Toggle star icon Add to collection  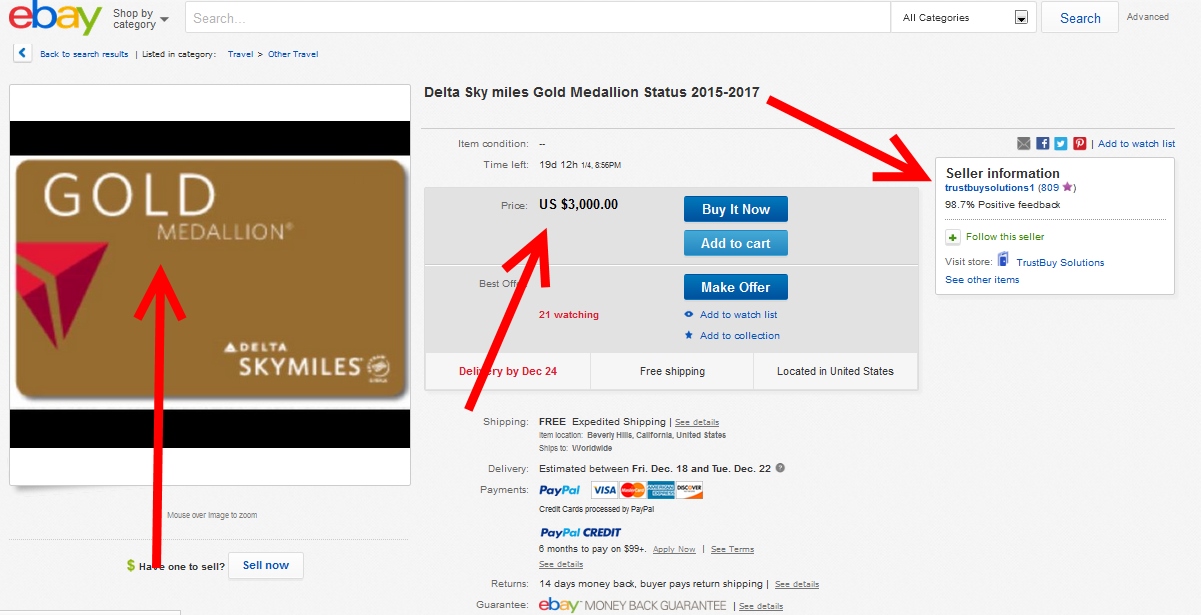click(689, 335)
